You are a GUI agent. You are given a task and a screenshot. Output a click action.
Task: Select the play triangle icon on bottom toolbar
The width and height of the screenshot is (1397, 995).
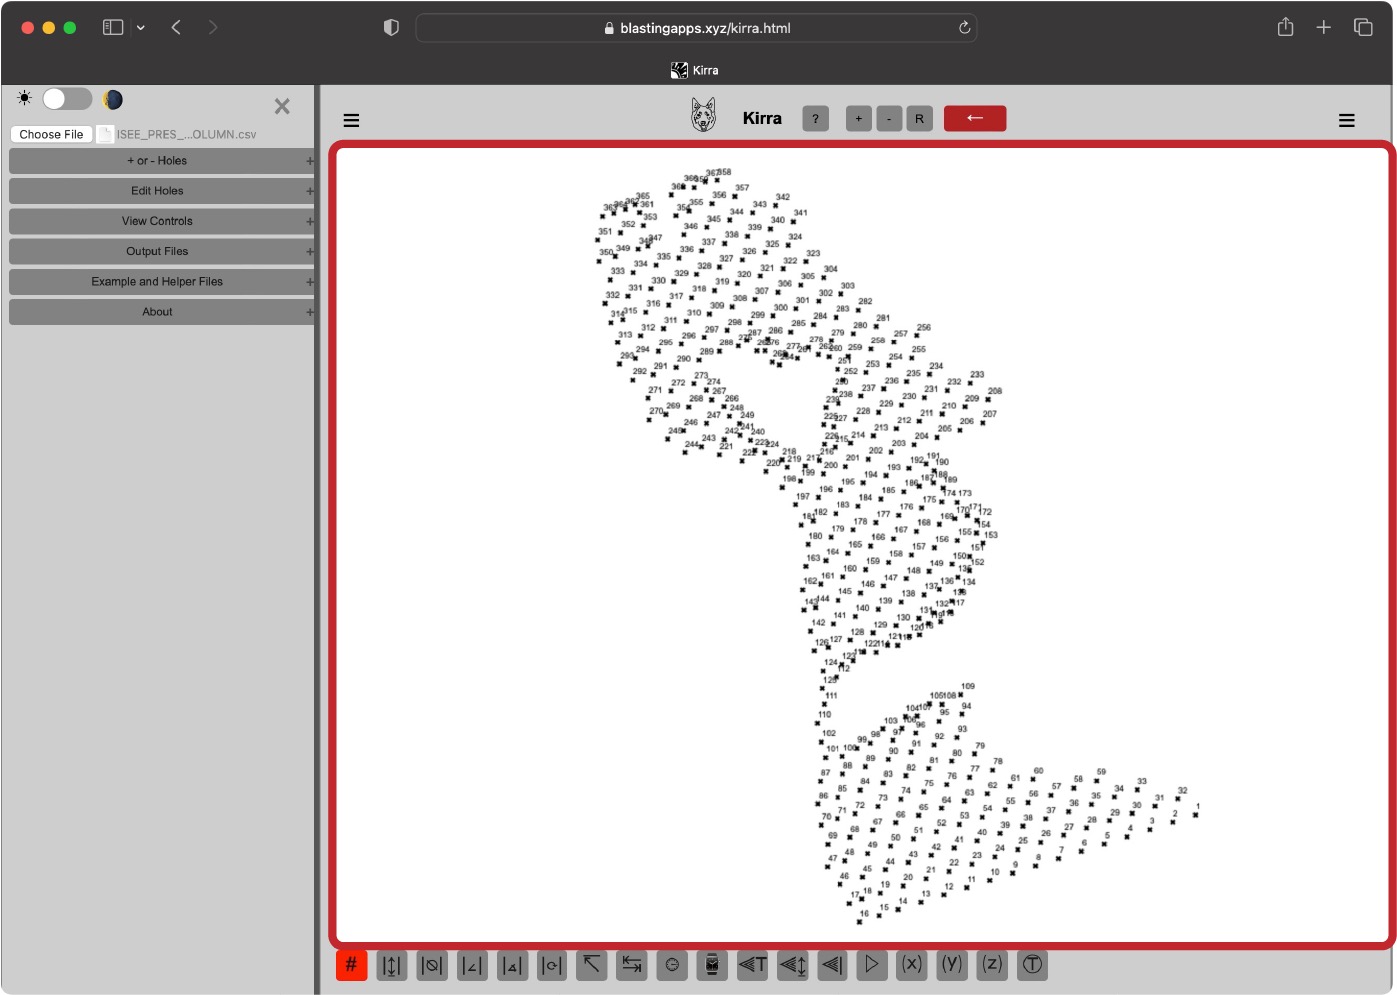871,965
